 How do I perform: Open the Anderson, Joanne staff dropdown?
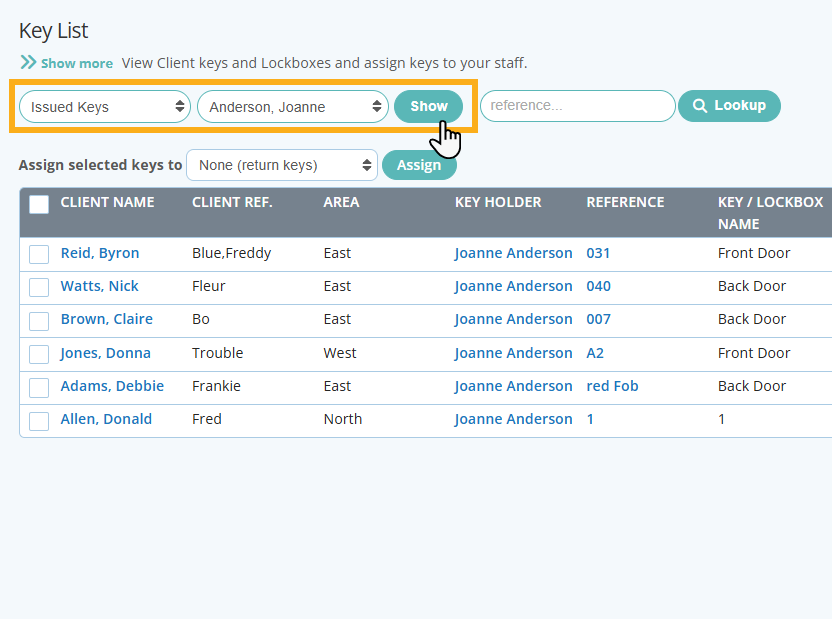(x=293, y=107)
